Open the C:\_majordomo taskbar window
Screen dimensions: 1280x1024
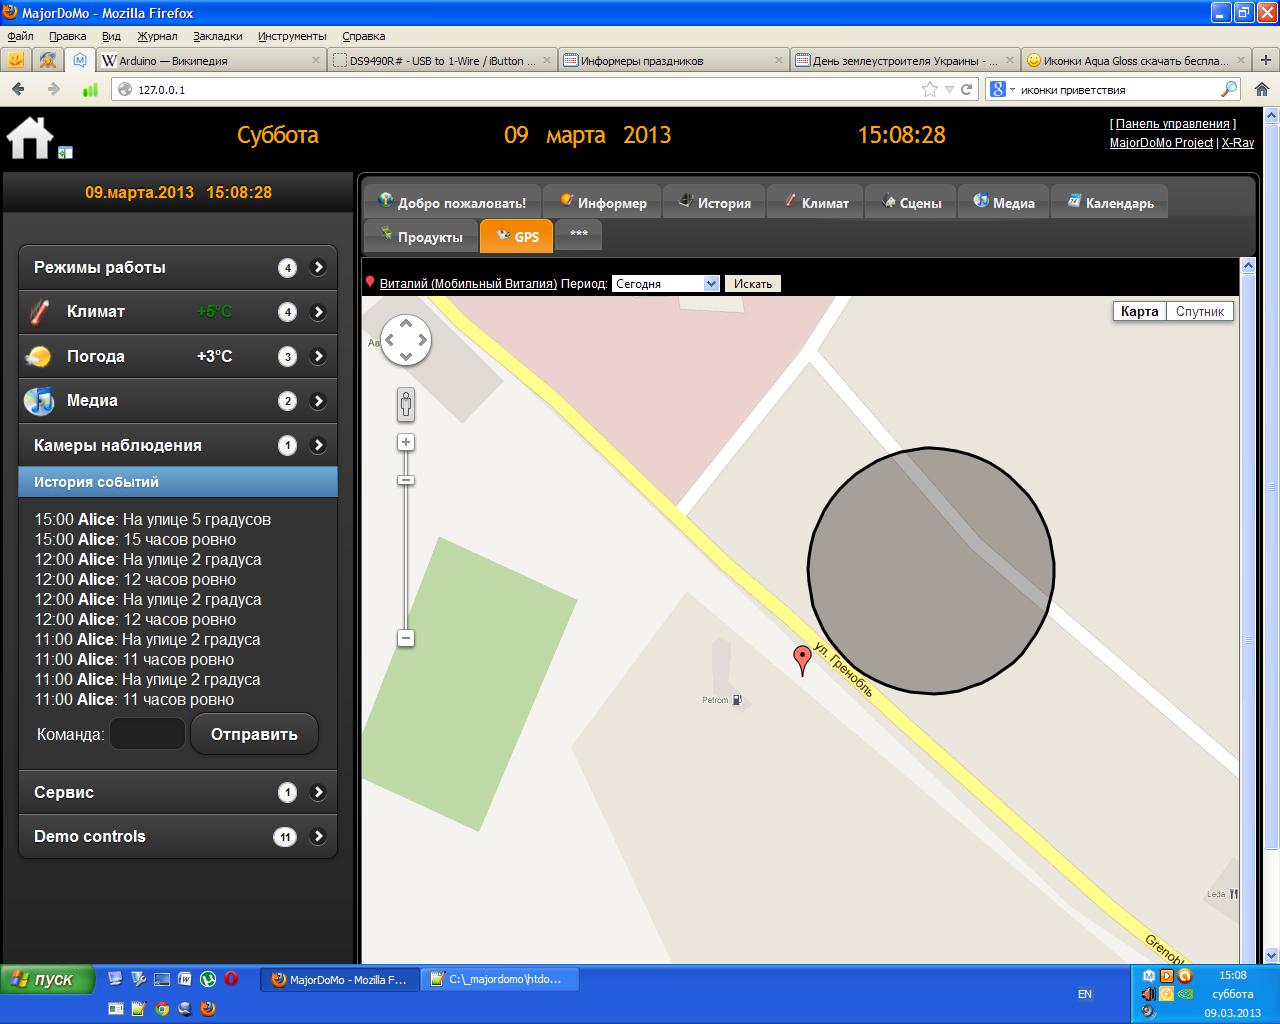(500, 980)
